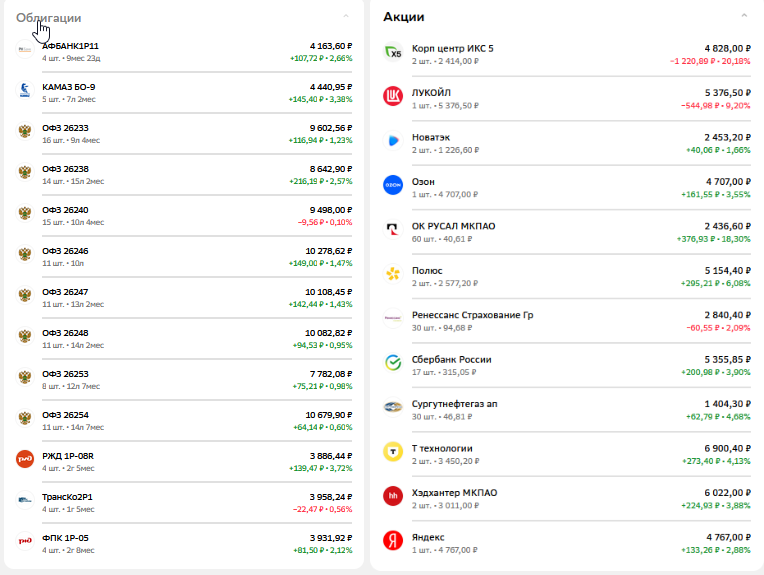764x575 pixels.
Task: Click the loss −544,98 ₽ · 9,20% of ЛУКОЙЛ
Action: [716, 105]
